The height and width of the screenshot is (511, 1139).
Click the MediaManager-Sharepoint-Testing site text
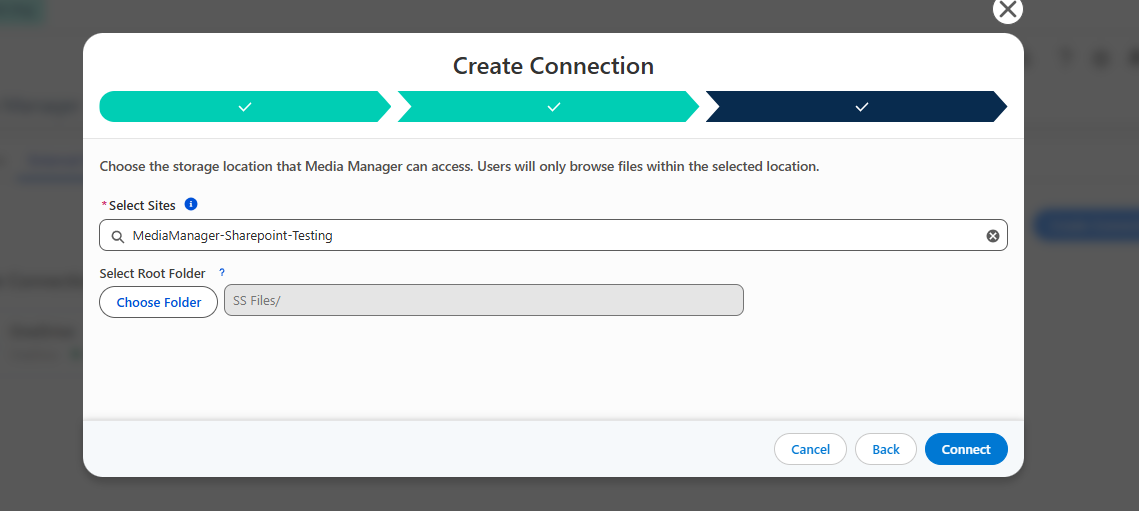pyautogui.click(x=232, y=236)
